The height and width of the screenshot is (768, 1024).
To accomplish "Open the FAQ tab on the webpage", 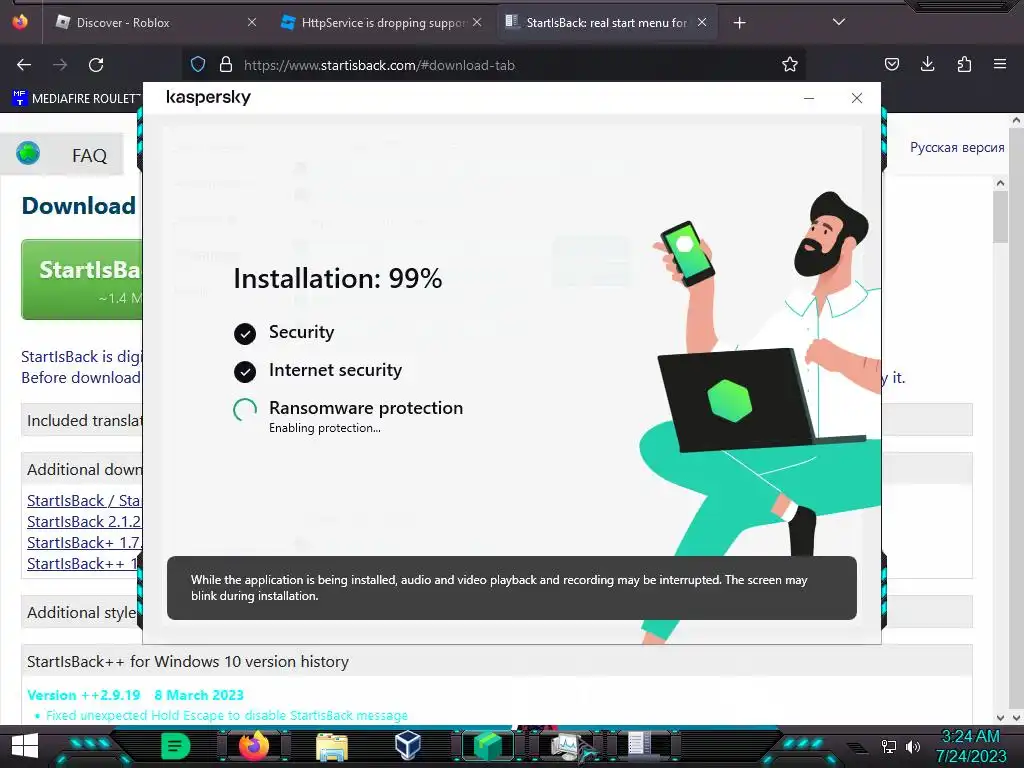I will click(89, 155).
